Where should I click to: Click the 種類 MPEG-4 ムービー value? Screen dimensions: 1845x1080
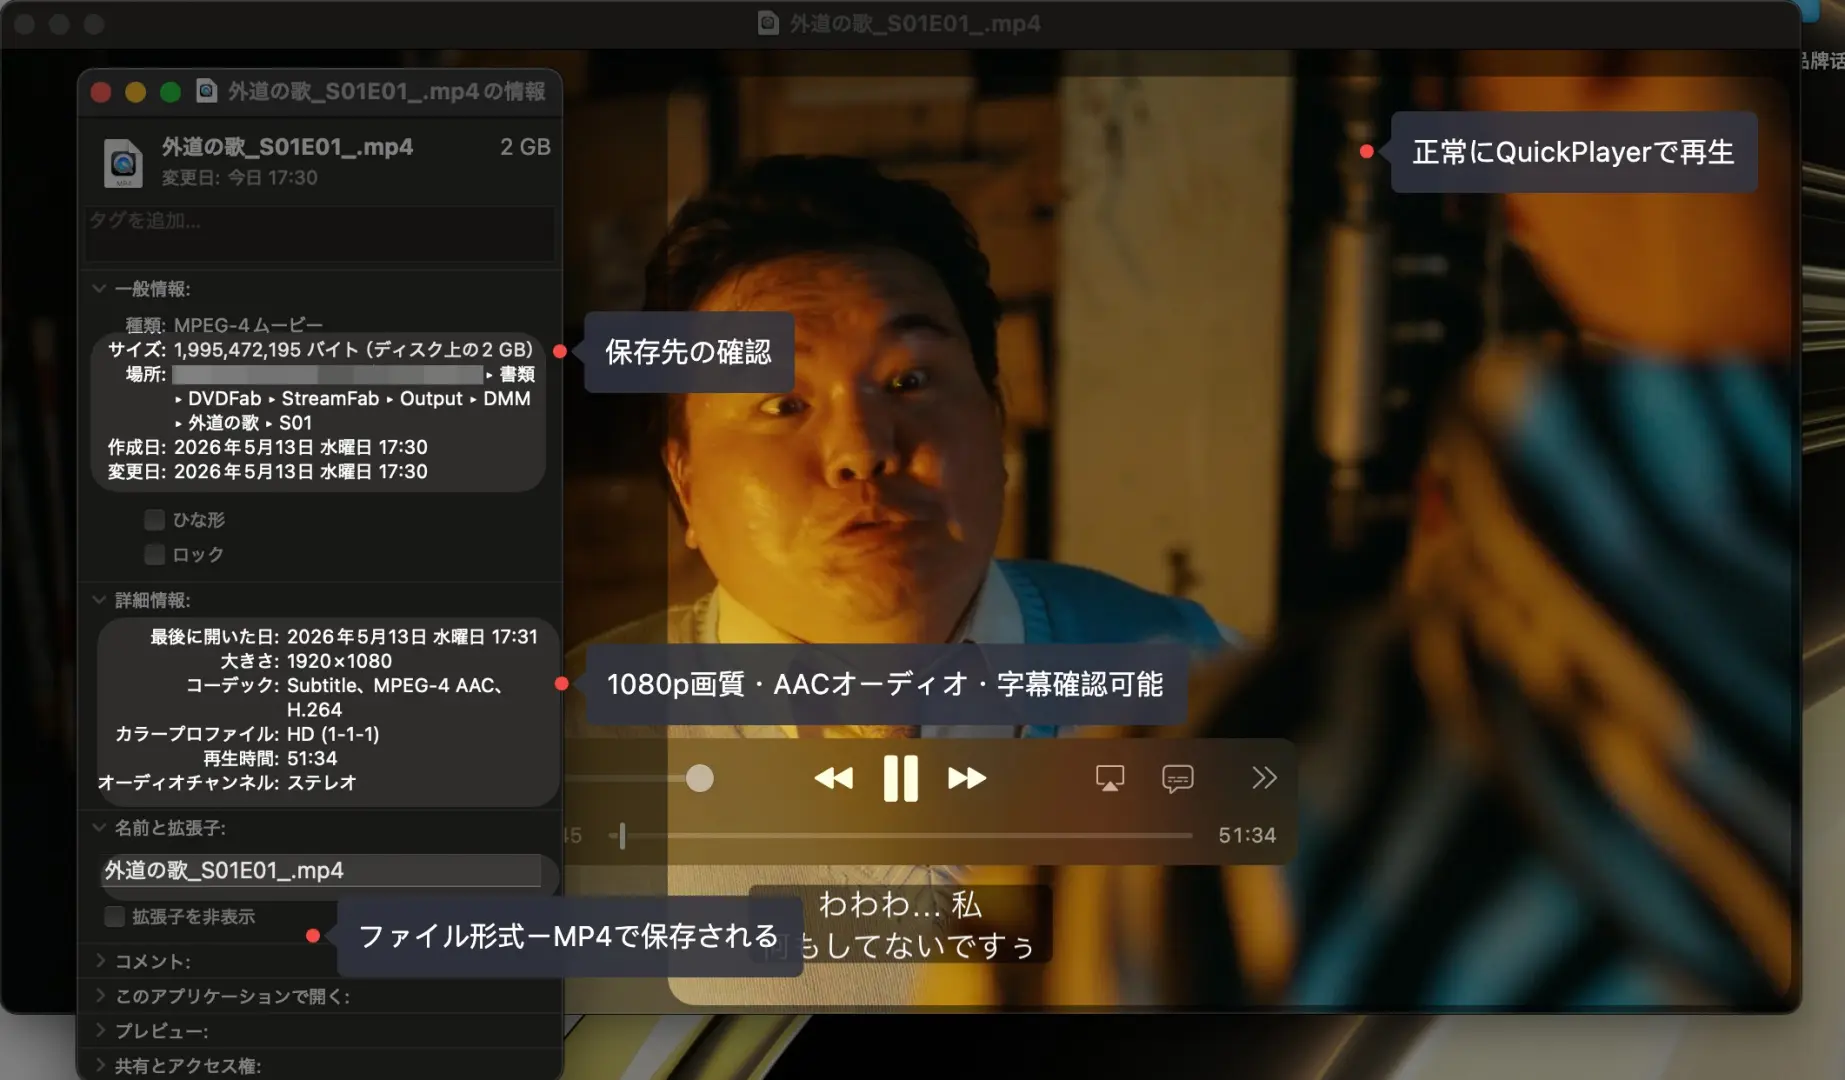248,326
